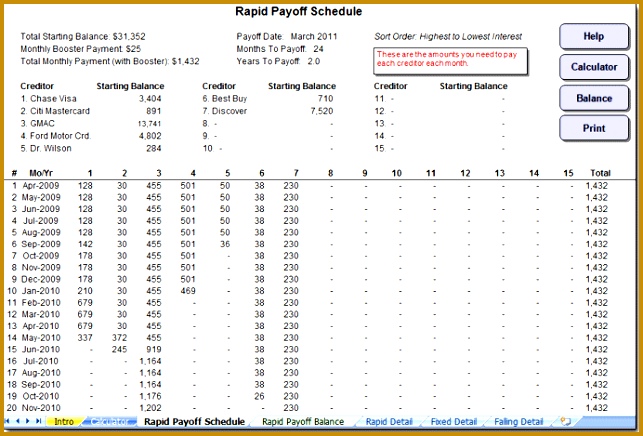Select creditor '1. Chase Visa'
Viewport: 643px width, 436px height.
pyautogui.click(x=48, y=98)
